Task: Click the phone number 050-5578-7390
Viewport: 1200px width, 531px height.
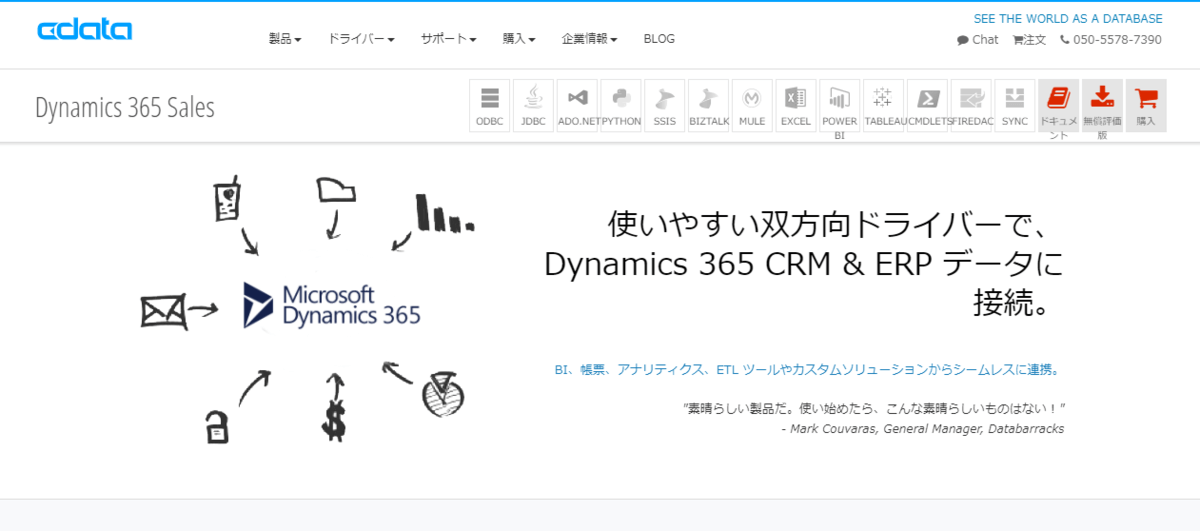Action: pos(1110,40)
